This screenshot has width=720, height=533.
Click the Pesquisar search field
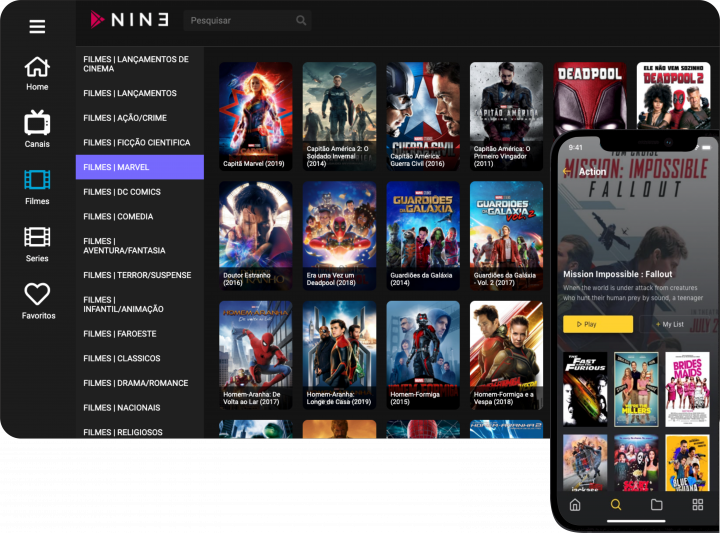[x=240, y=21]
